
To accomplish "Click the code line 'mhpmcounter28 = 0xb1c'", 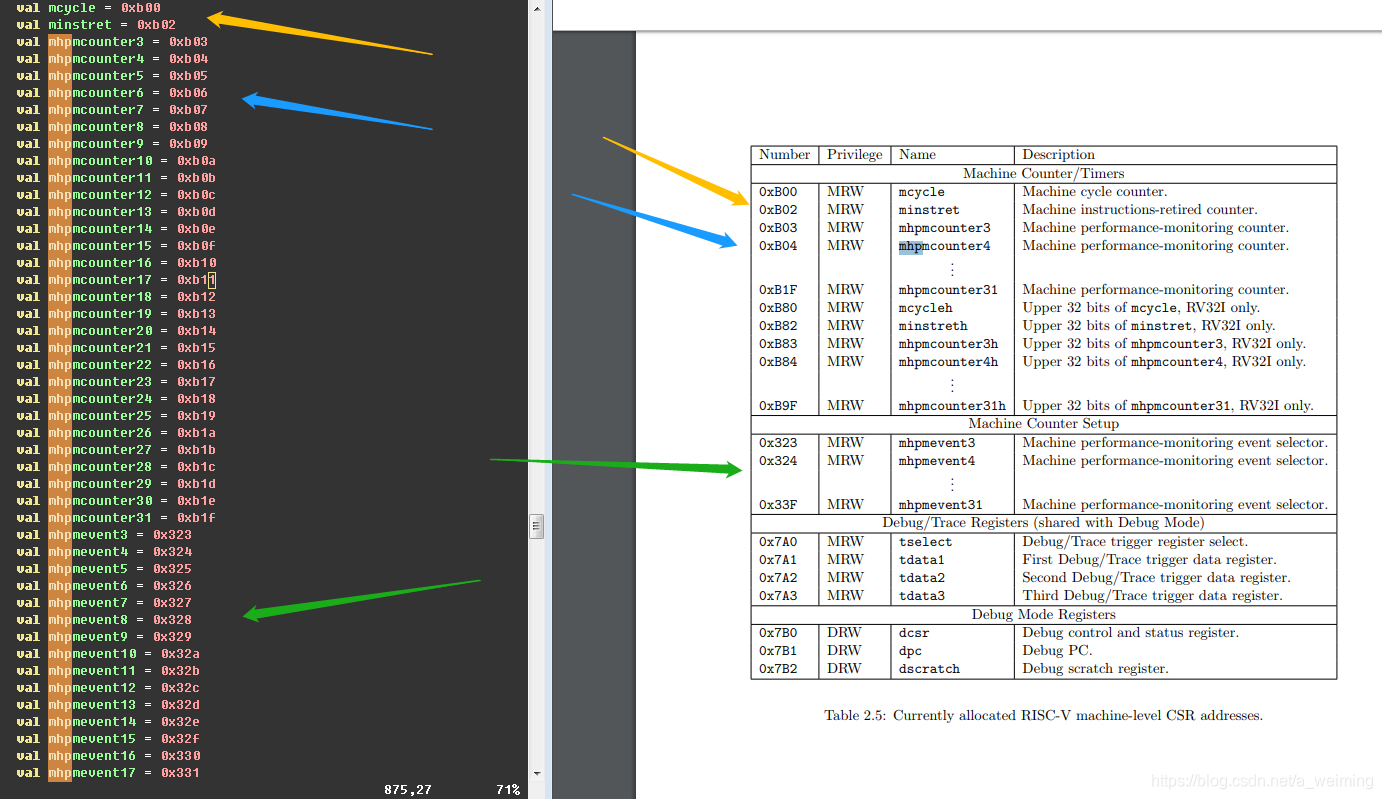I will [x=132, y=467].
